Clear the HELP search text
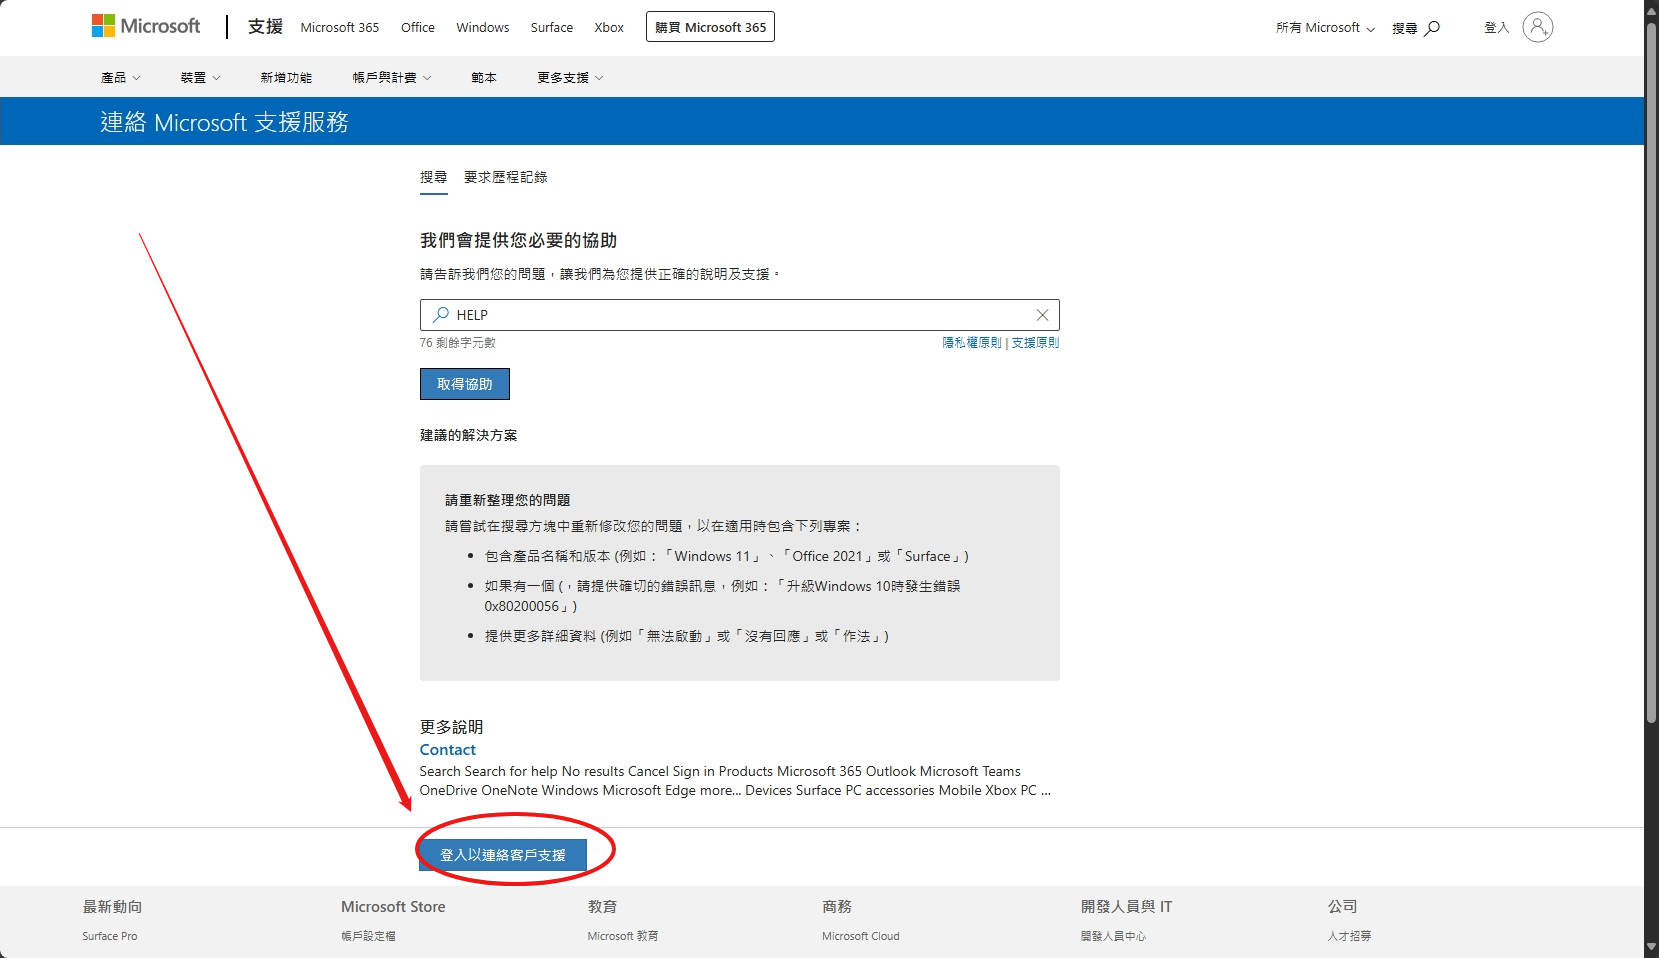Viewport: 1659px width, 958px height. 1042,315
